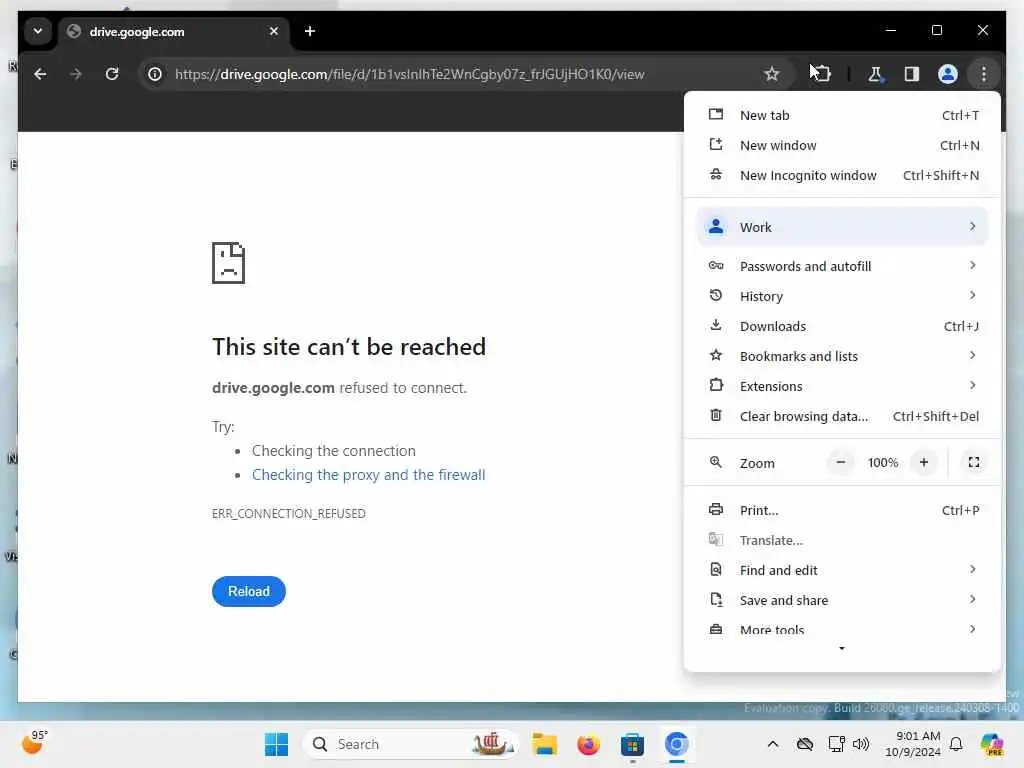Choose New window from menu

(842, 146)
